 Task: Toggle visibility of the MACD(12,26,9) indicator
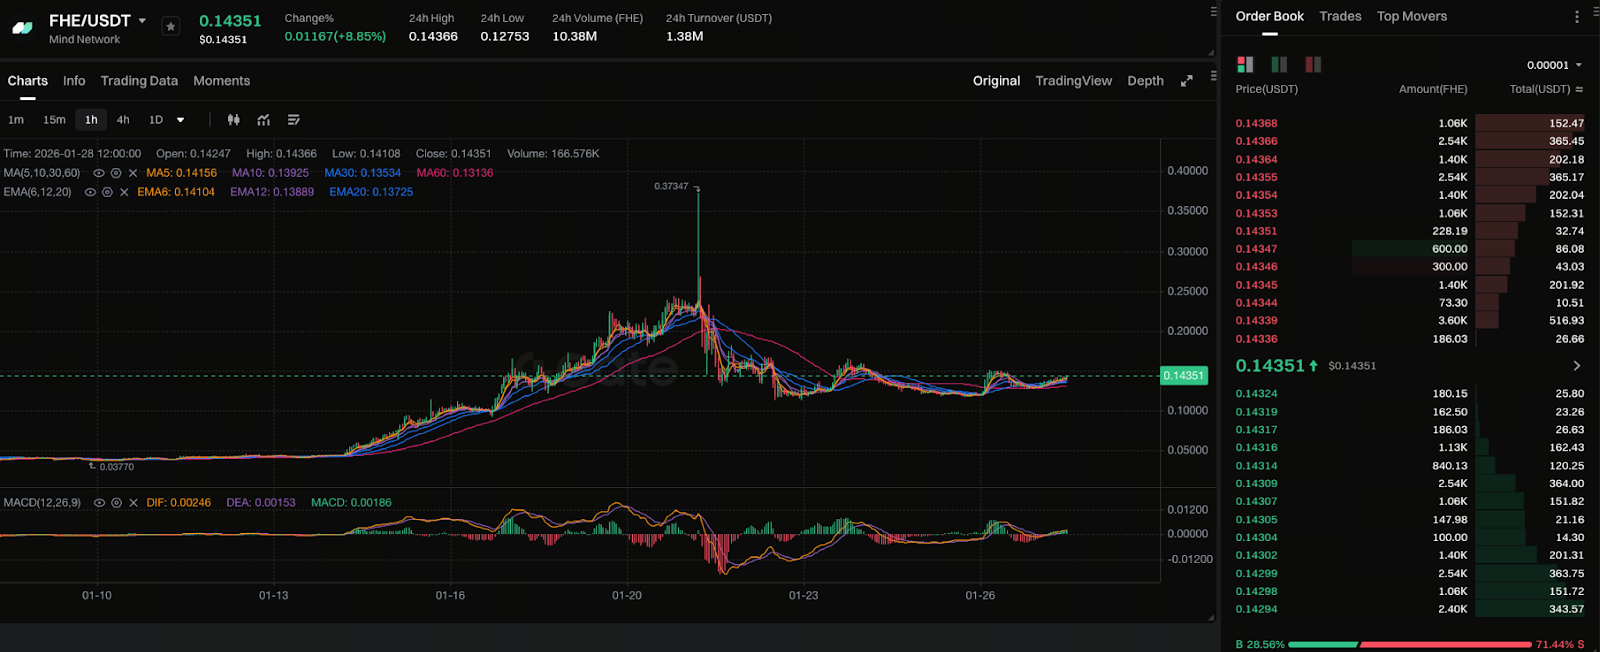[99, 503]
